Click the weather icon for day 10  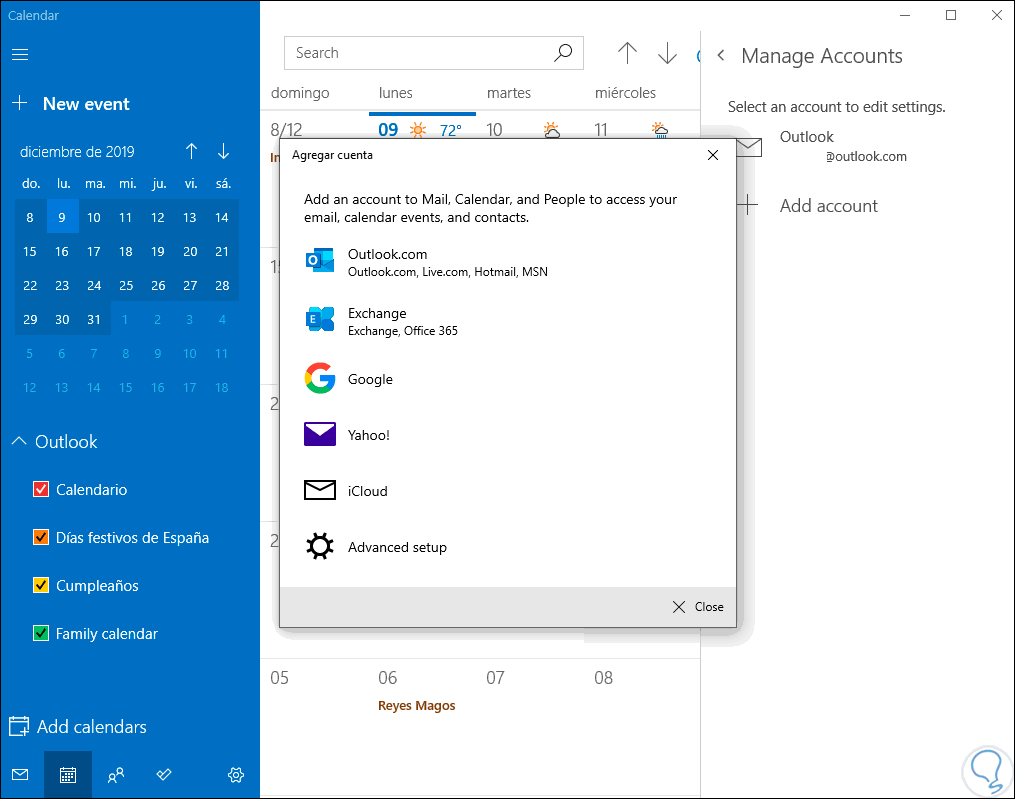552,130
